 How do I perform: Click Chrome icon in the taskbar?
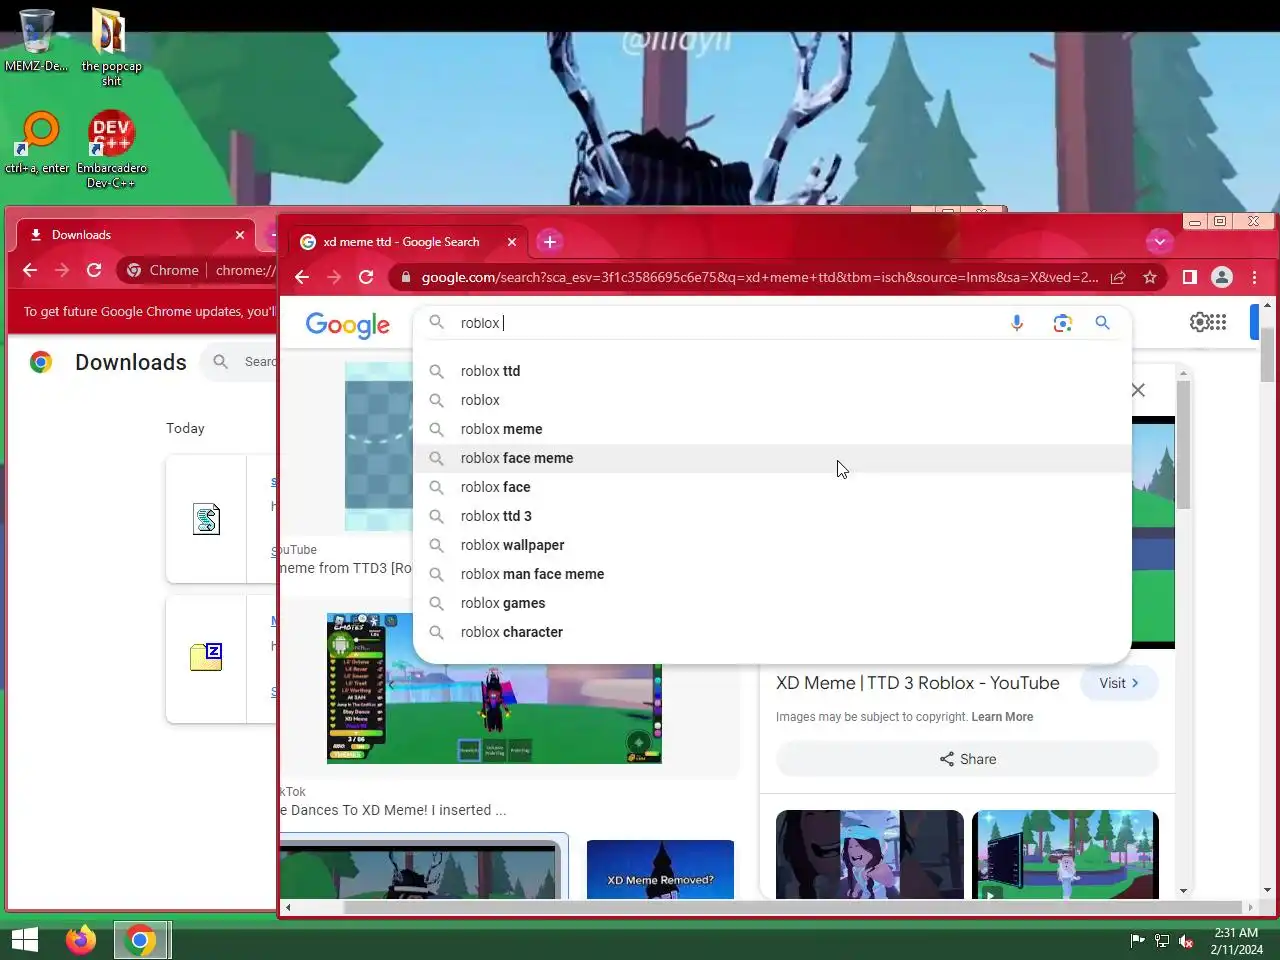click(141, 940)
